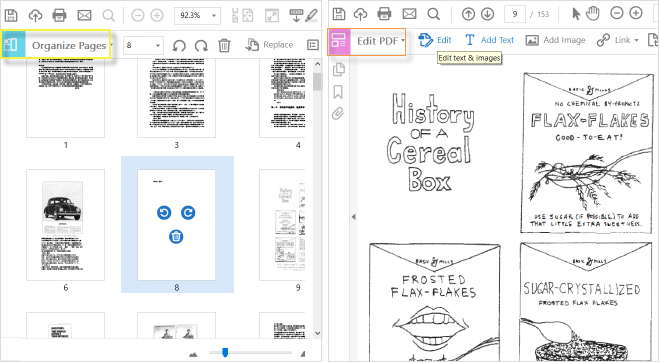660x362 pixels.
Task: Click the cloud upload icon in the right window
Action: (x=360, y=14)
